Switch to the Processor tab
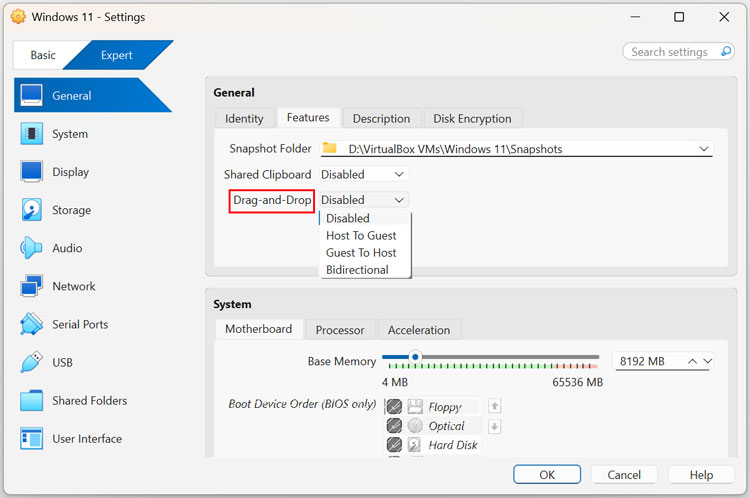750x498 pixels. click(340, 330)
